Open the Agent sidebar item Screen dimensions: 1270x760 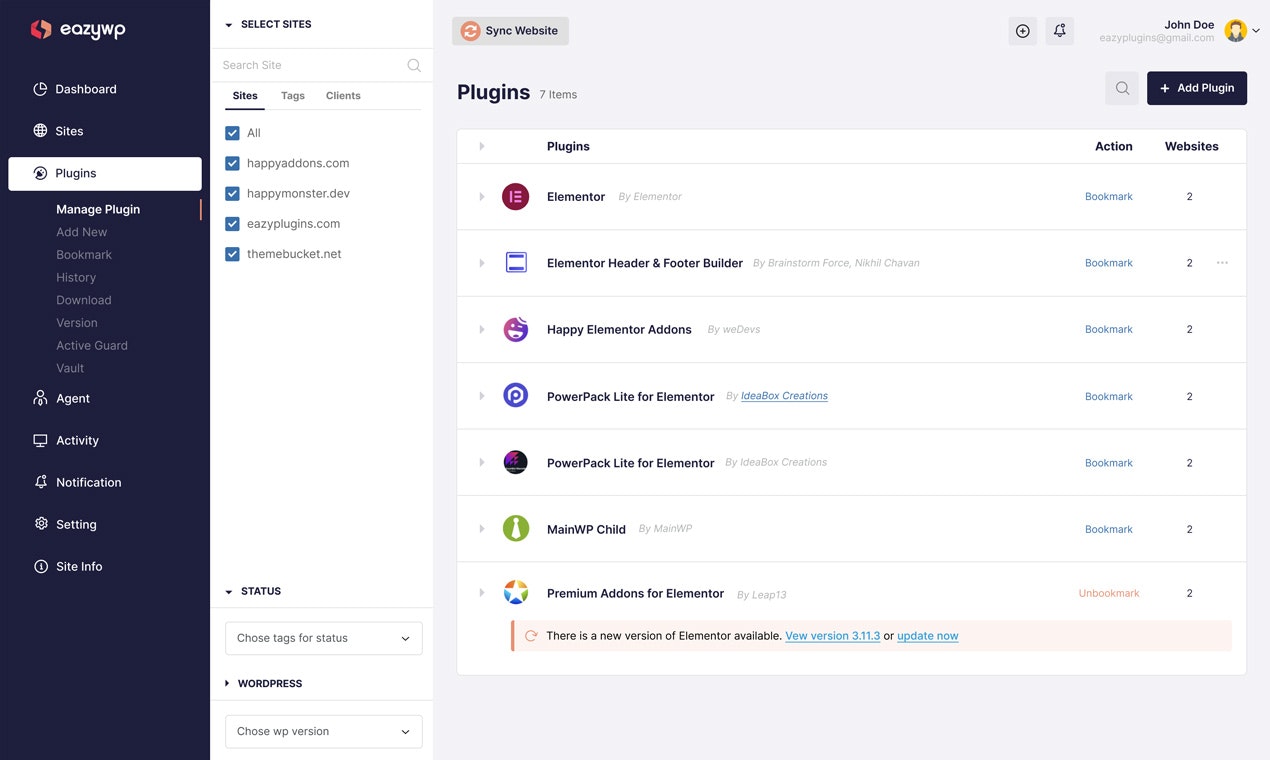pos(62,398)
